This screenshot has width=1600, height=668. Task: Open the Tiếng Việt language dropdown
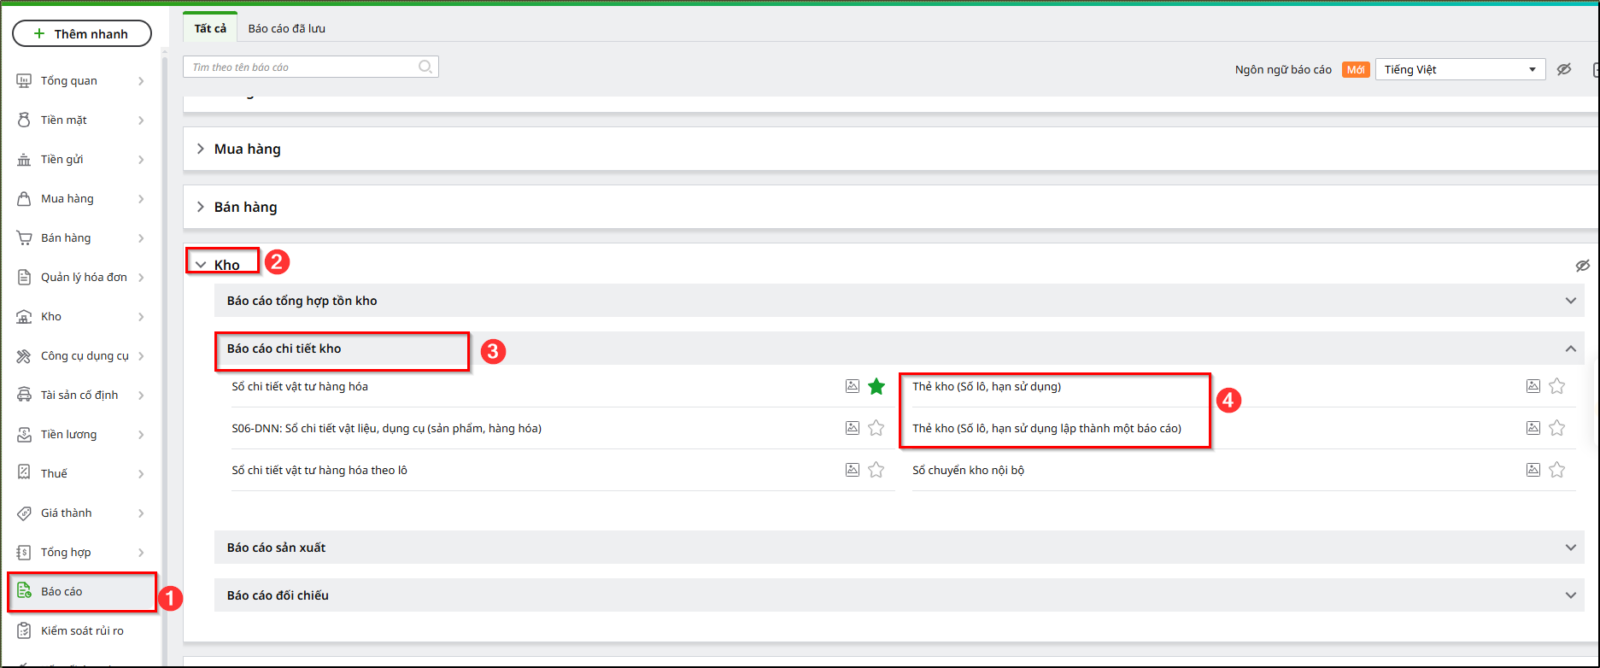(1459, 70)
